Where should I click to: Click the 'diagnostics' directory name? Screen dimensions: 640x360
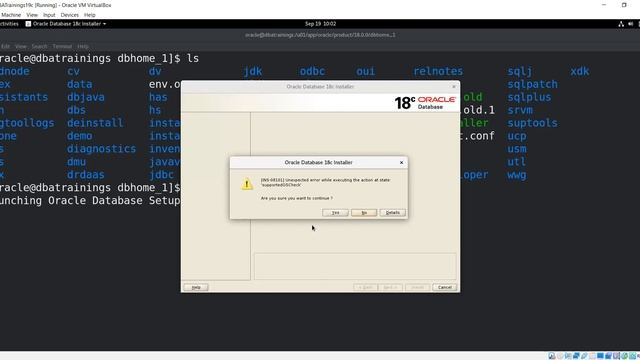tap(101, 149)
